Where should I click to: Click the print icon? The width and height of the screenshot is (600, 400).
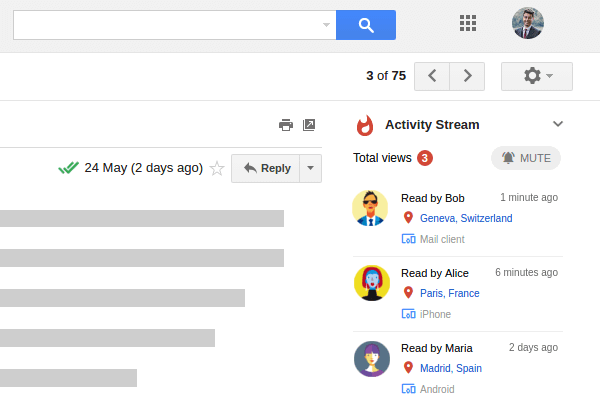[x=286, y=125]
